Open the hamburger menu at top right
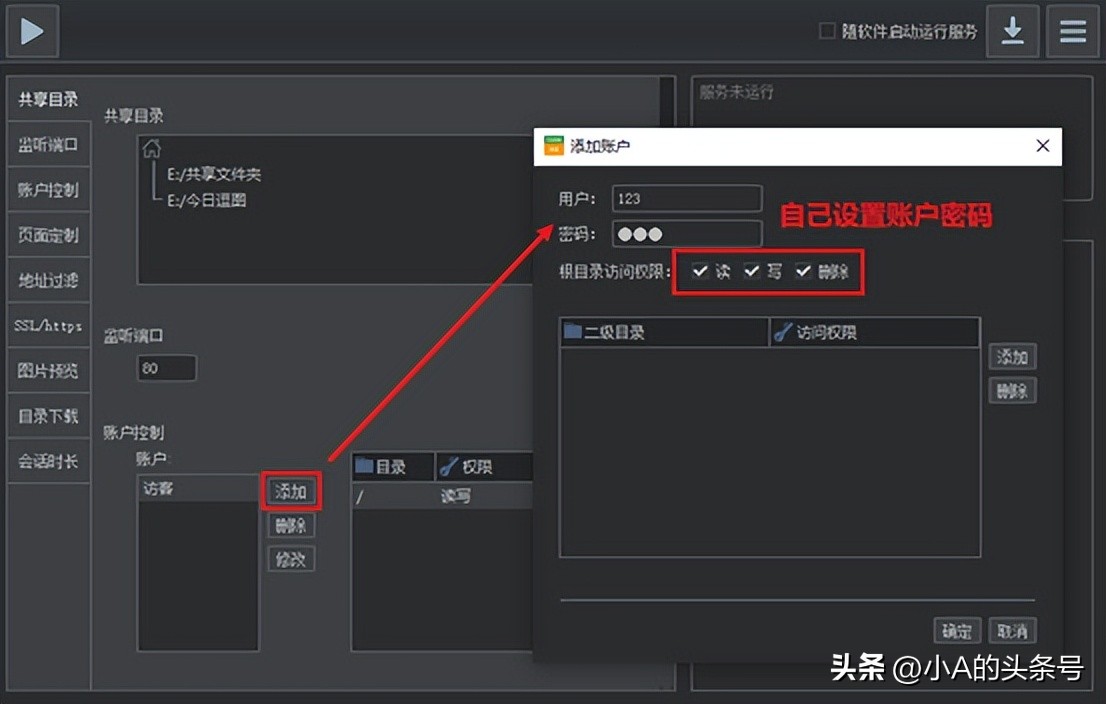This screenshot has width=1106, height=704. [1072, 31]
